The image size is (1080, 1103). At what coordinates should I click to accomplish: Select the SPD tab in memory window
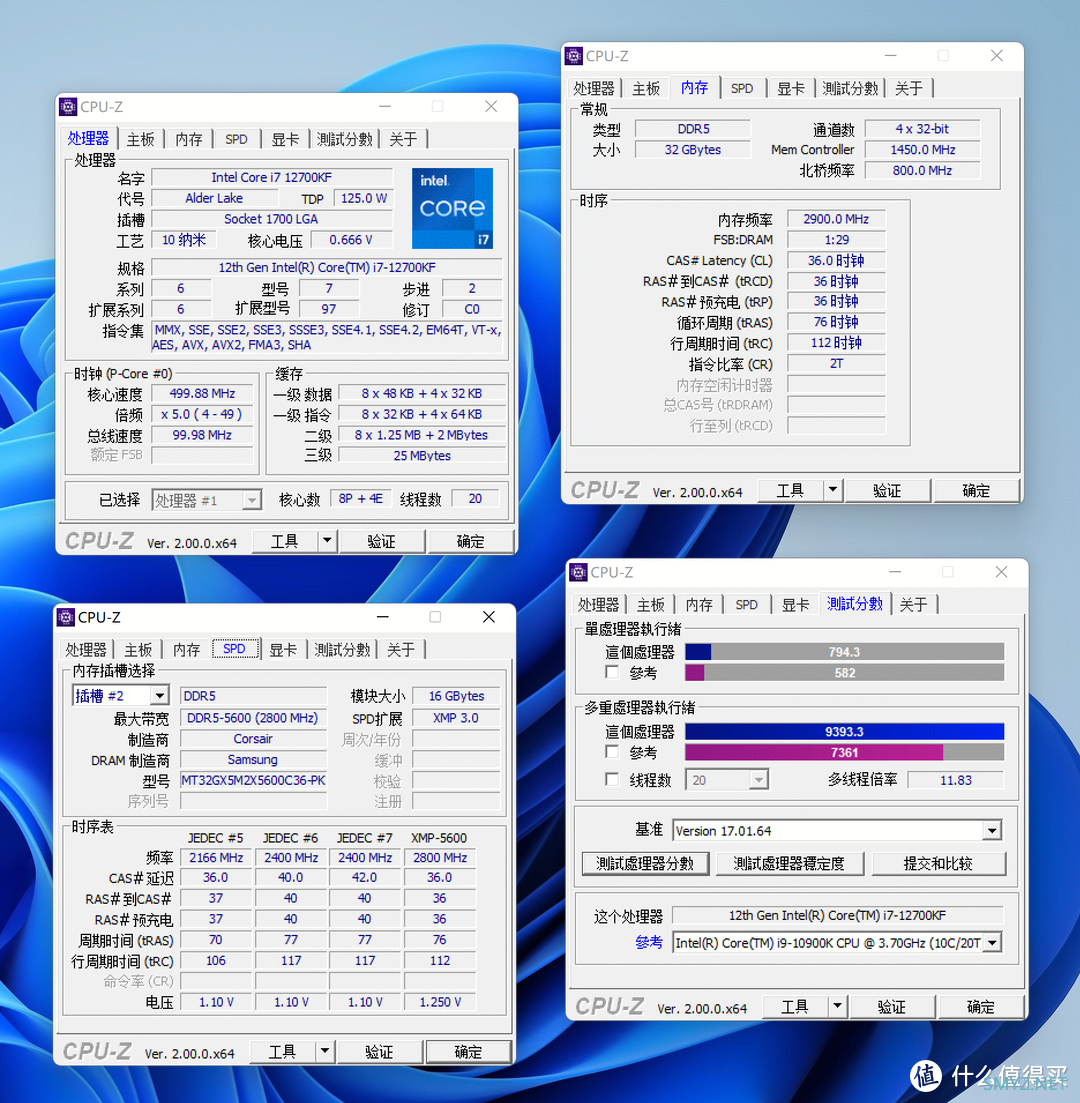tap(742, 89)
